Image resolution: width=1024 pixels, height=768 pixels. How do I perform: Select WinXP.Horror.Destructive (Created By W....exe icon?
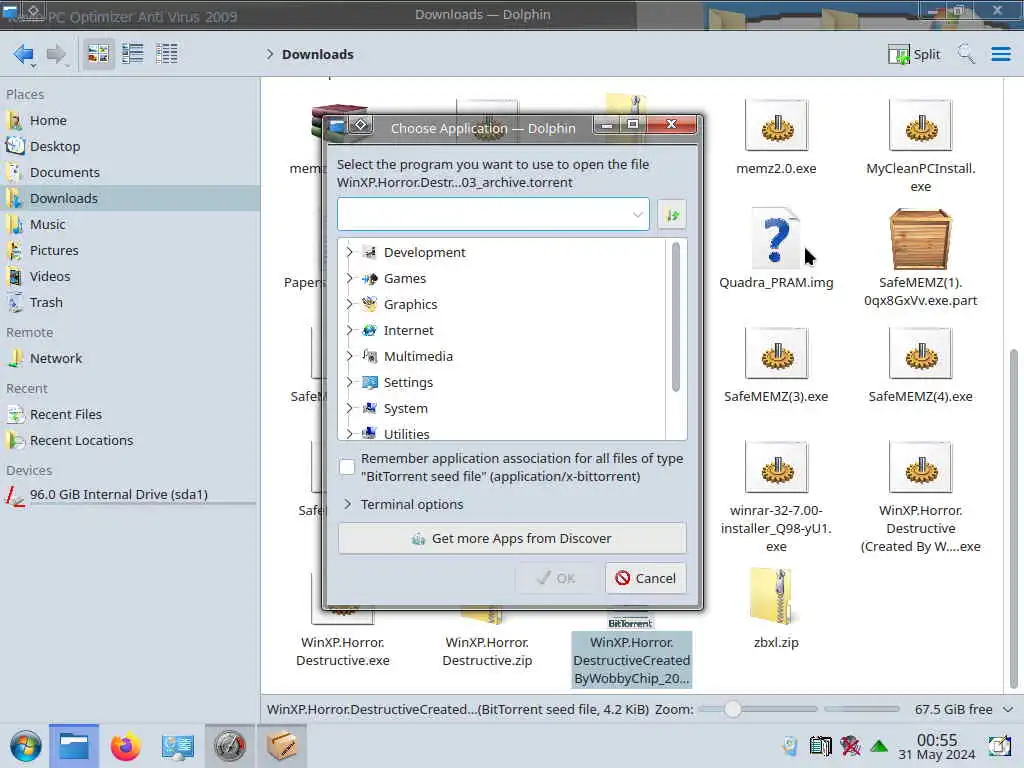tap(920, 467)
